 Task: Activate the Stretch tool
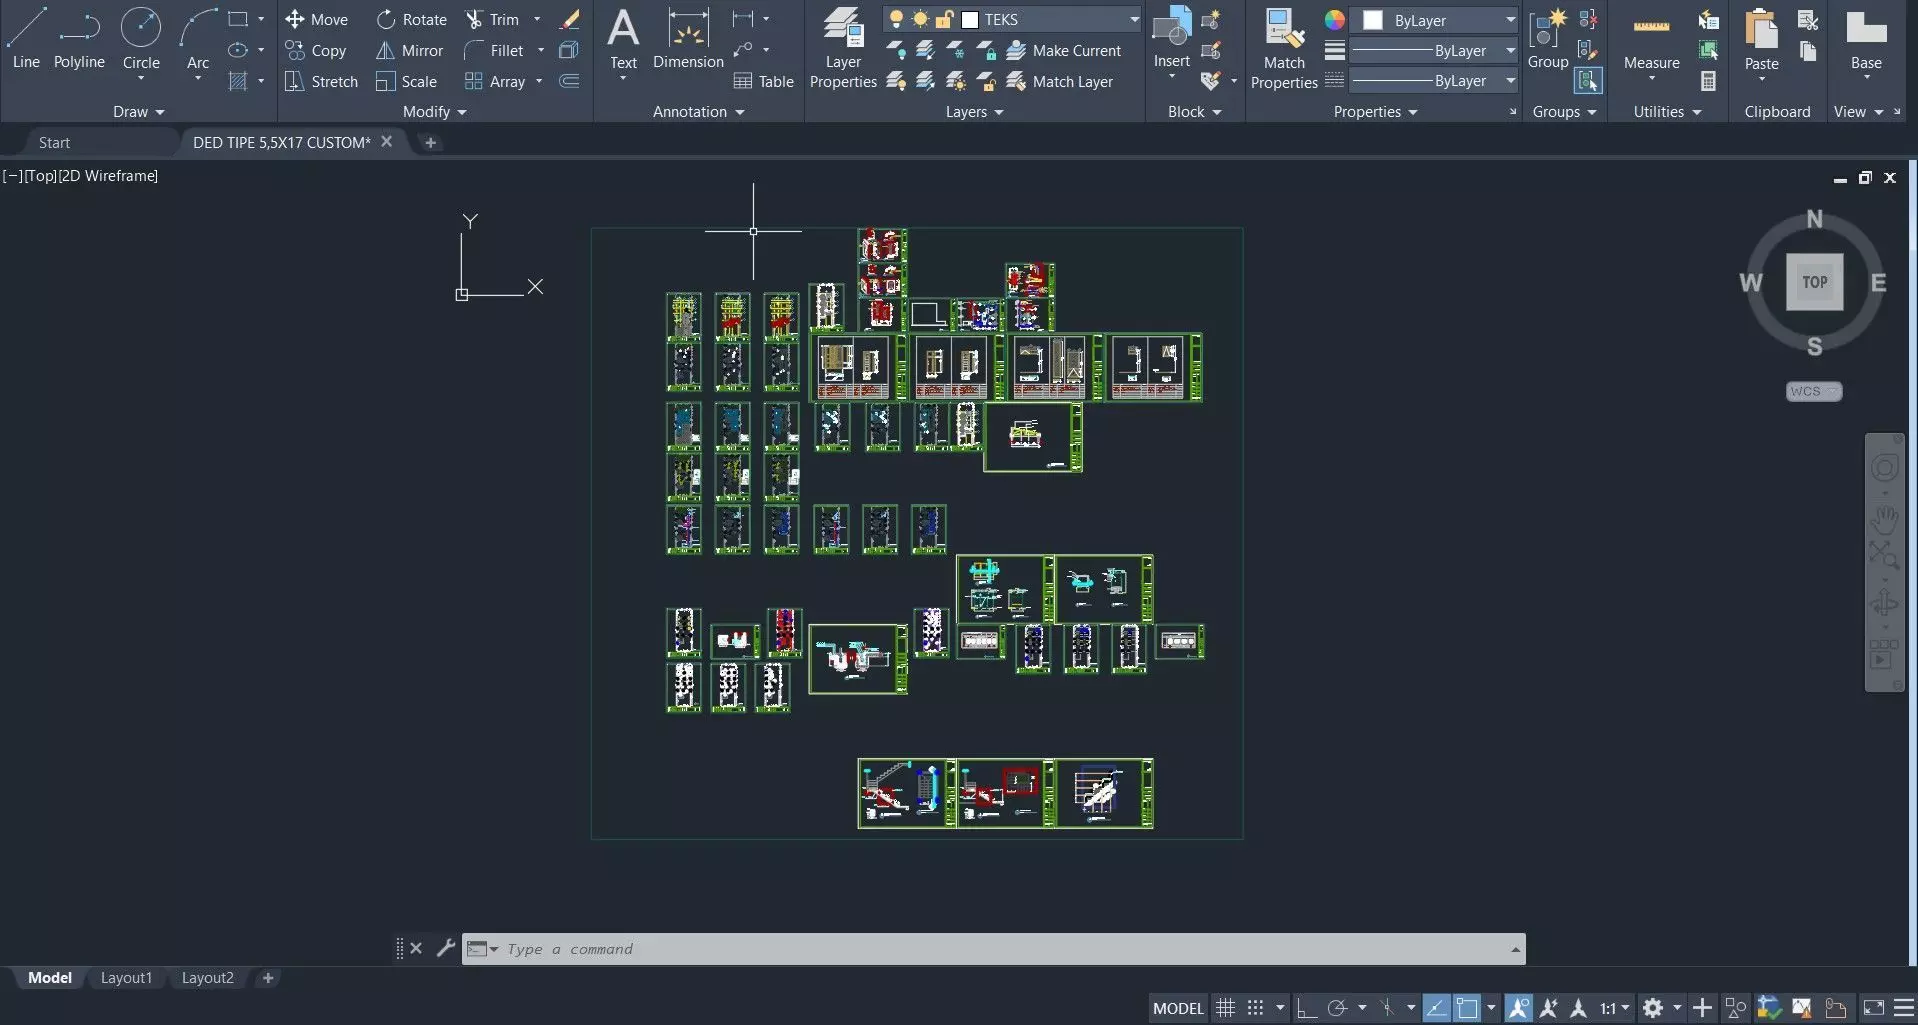tap(321, 81)
